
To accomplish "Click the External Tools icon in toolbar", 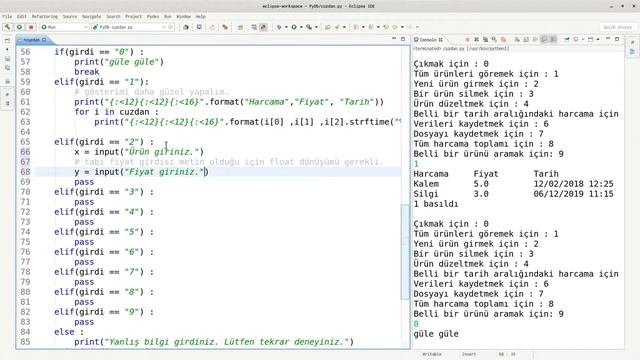I will click(309, 27).
